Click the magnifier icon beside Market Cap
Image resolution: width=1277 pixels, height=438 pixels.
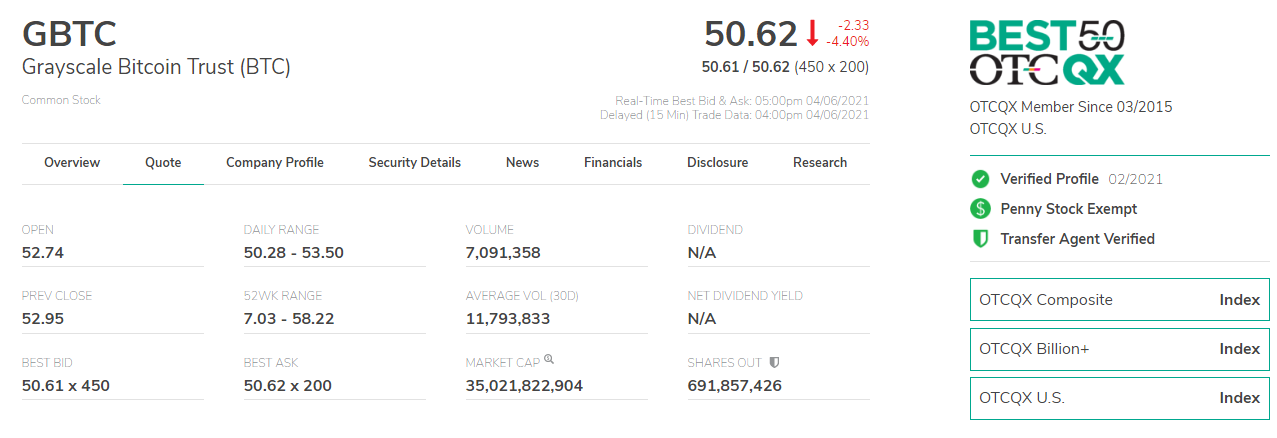click(549, 361)
